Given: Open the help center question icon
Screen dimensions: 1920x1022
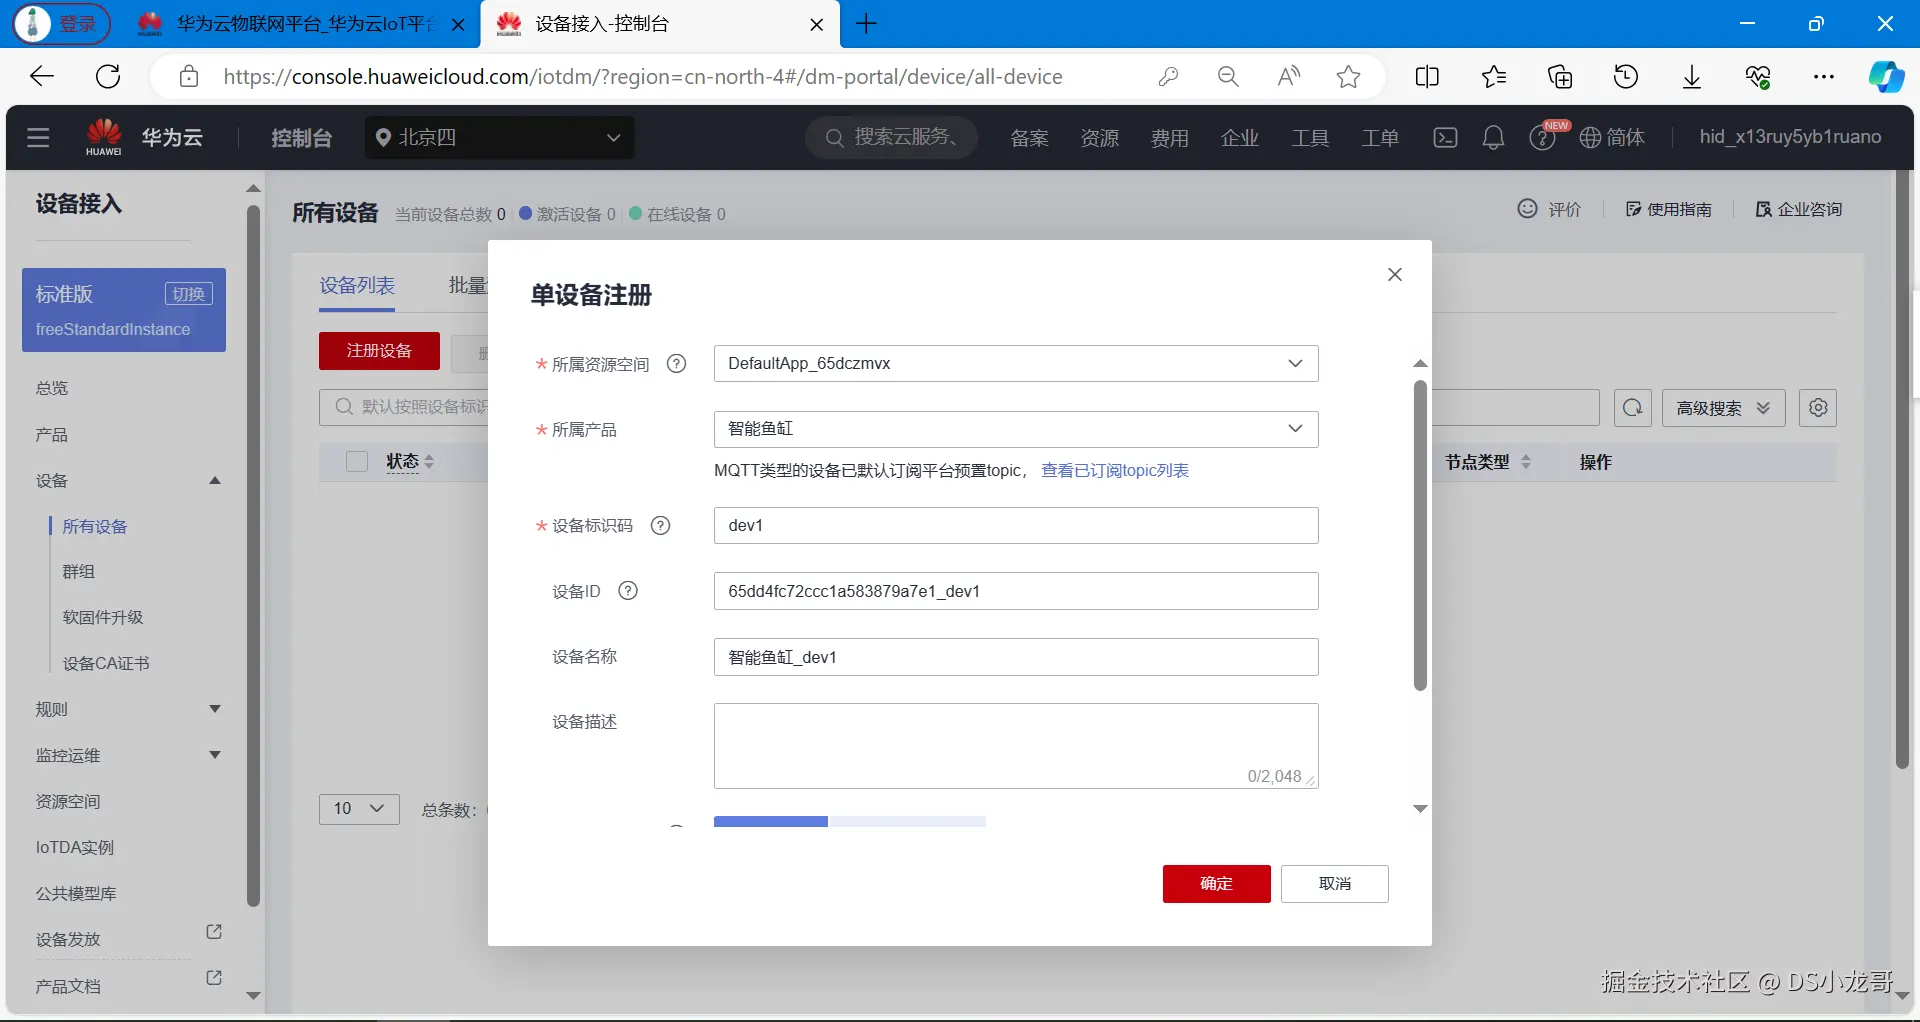Looking at the screenshot, I should tap(1541, 138).
